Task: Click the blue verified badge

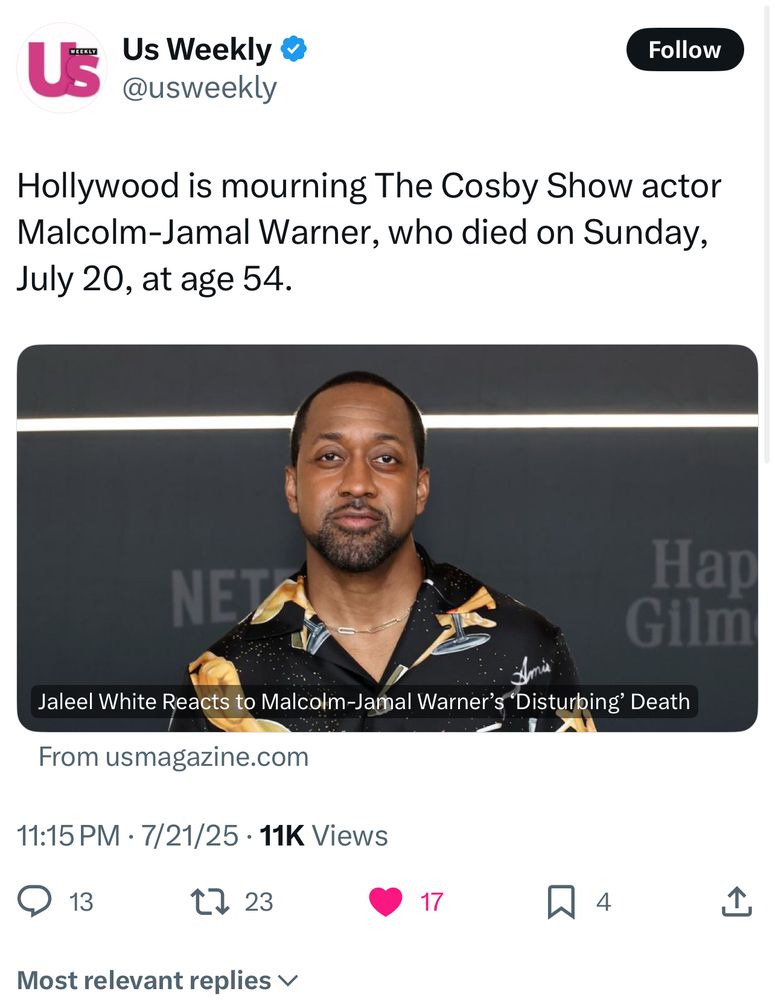Action: 293,49
